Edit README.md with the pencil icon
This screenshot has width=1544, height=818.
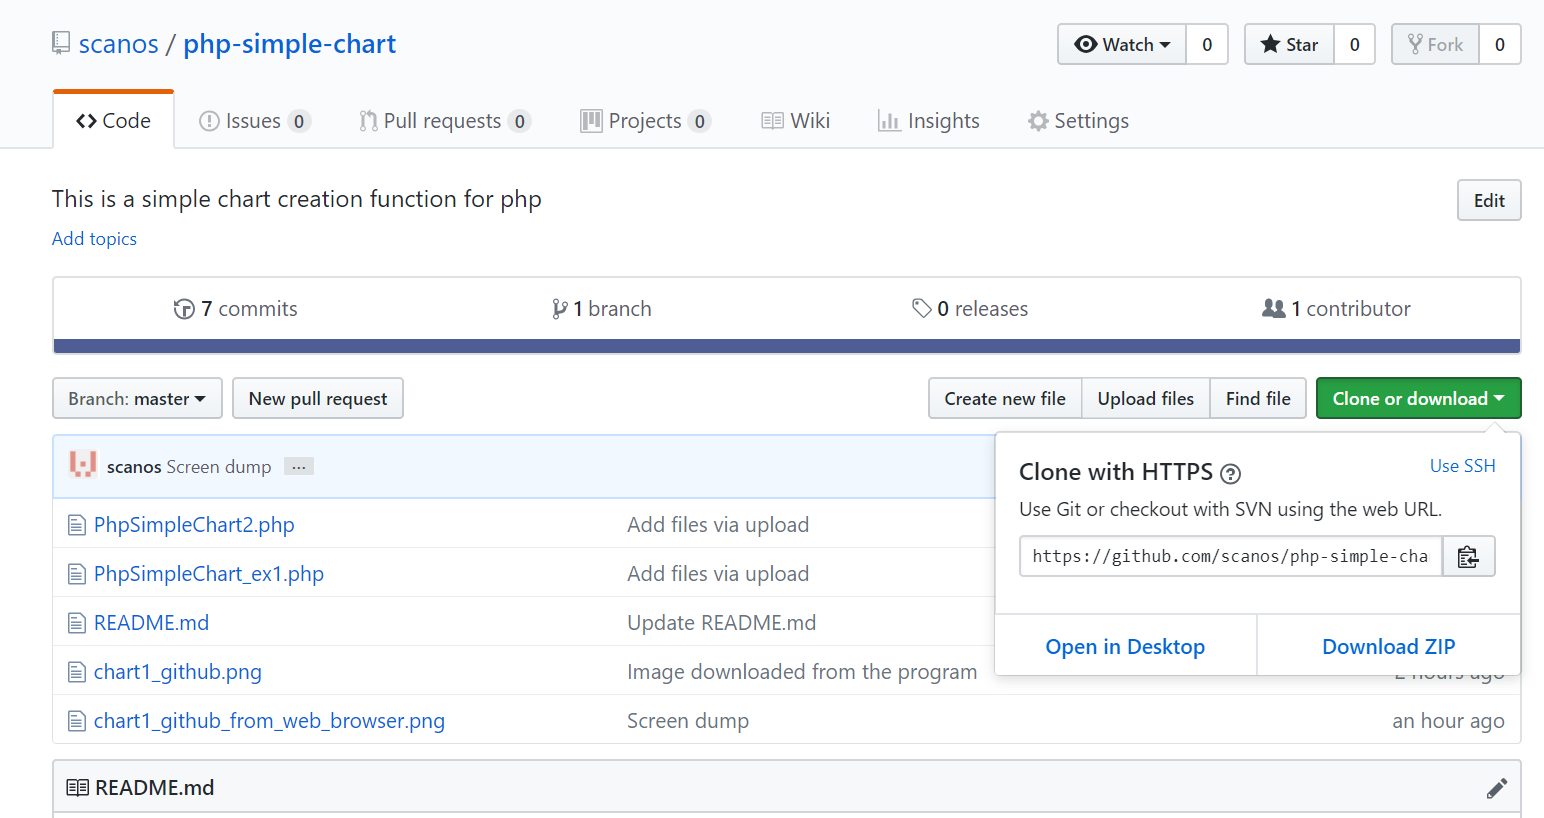pyautogui.click(x=1497, y=788)
